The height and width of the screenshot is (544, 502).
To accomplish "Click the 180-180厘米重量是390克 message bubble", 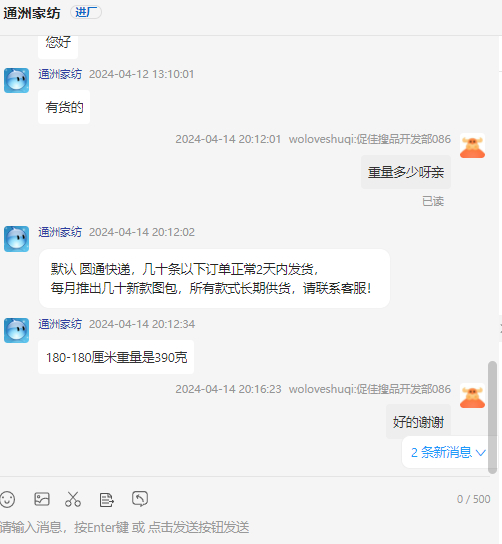I will 116,357.
